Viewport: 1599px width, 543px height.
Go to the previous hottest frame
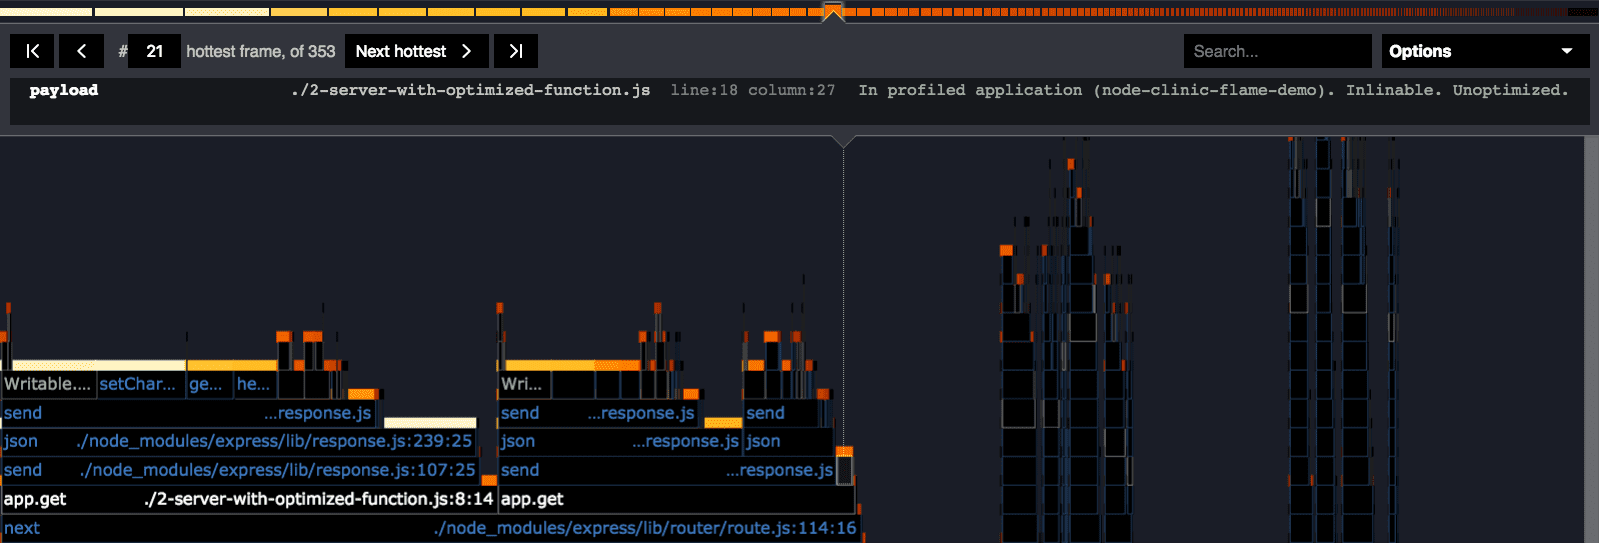click(81, 51)
